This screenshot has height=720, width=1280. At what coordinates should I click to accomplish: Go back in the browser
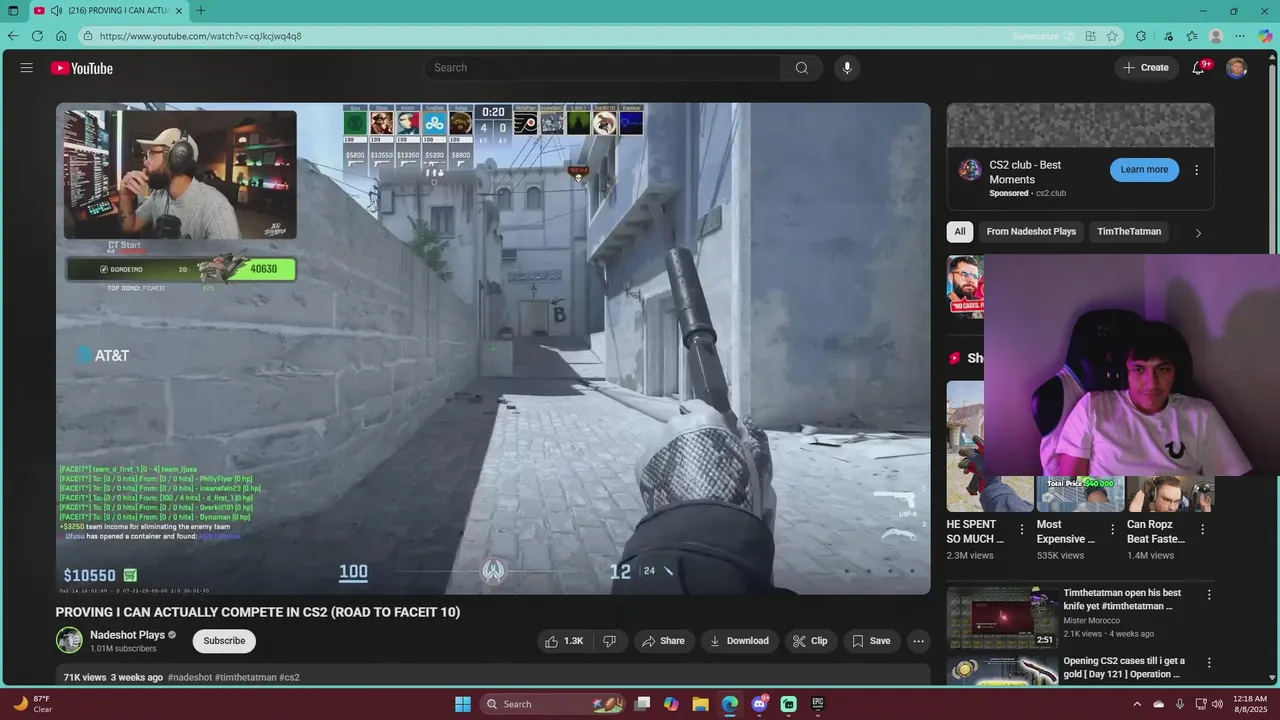(13, 36)
